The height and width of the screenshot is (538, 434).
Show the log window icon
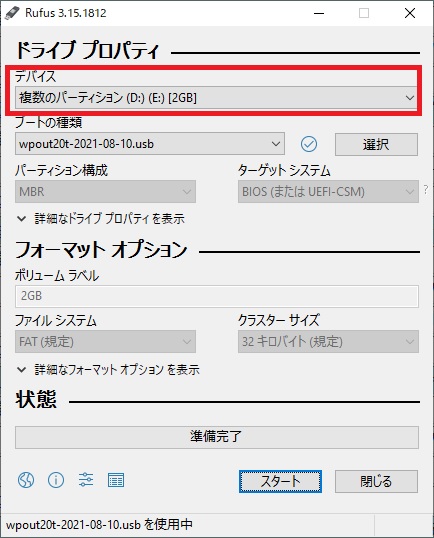click(x=116, y=480)
